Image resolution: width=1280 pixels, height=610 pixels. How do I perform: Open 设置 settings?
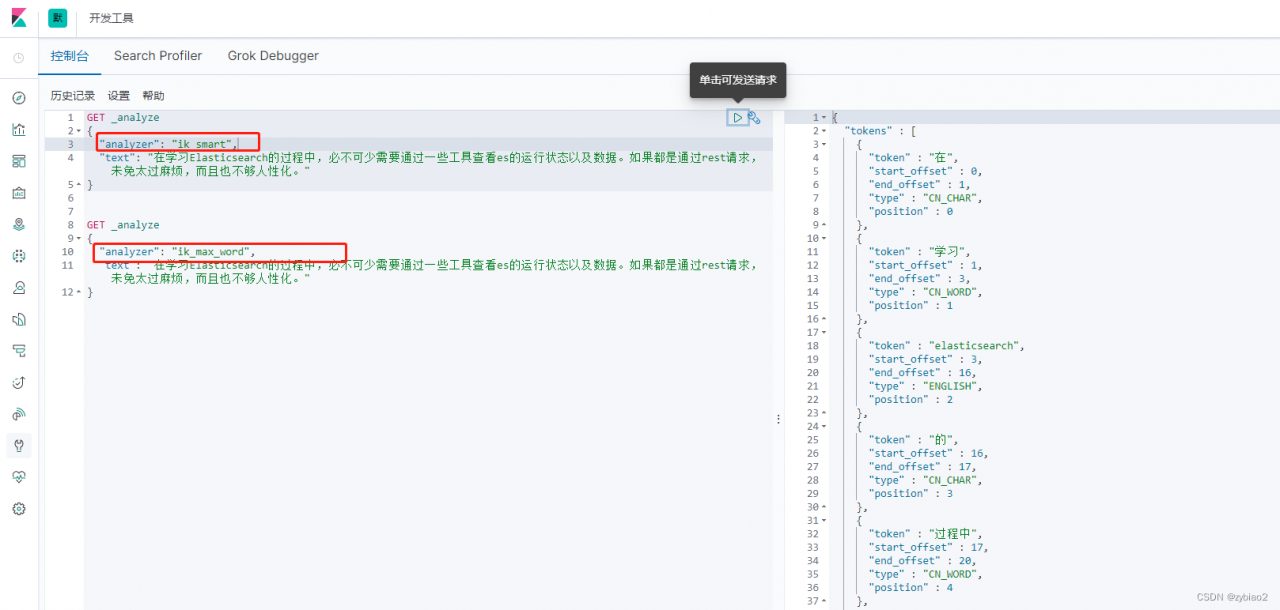coord(119,96)
